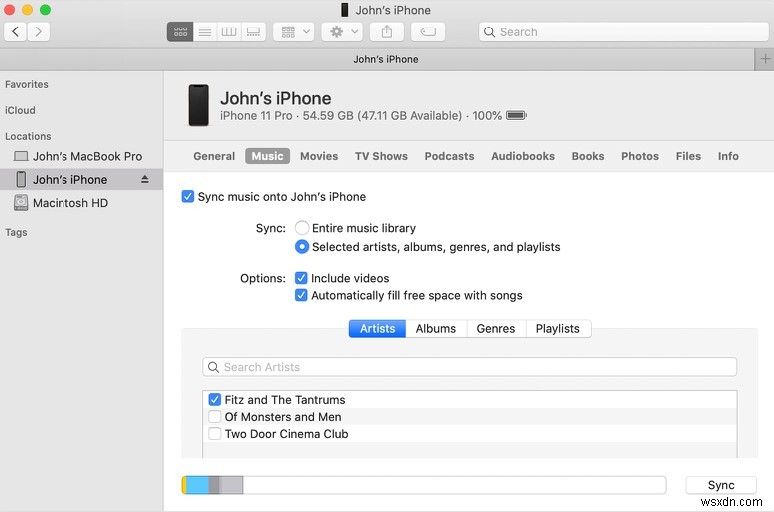This screenshot has height=512, width=774.
Task: Open the Movies tab
Action: pos(319,156)
